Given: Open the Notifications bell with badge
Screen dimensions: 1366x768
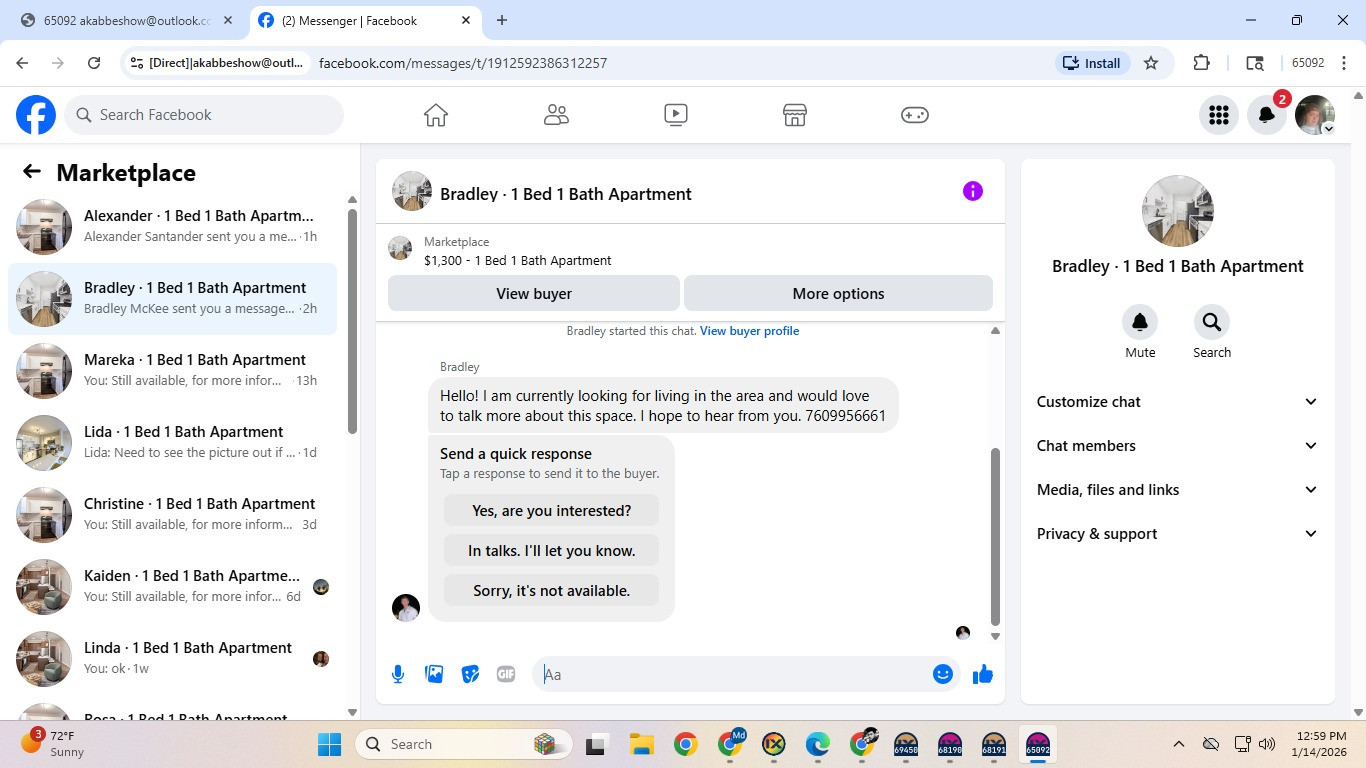Looking at the screenshot, I should click(x=1266, y=115).
